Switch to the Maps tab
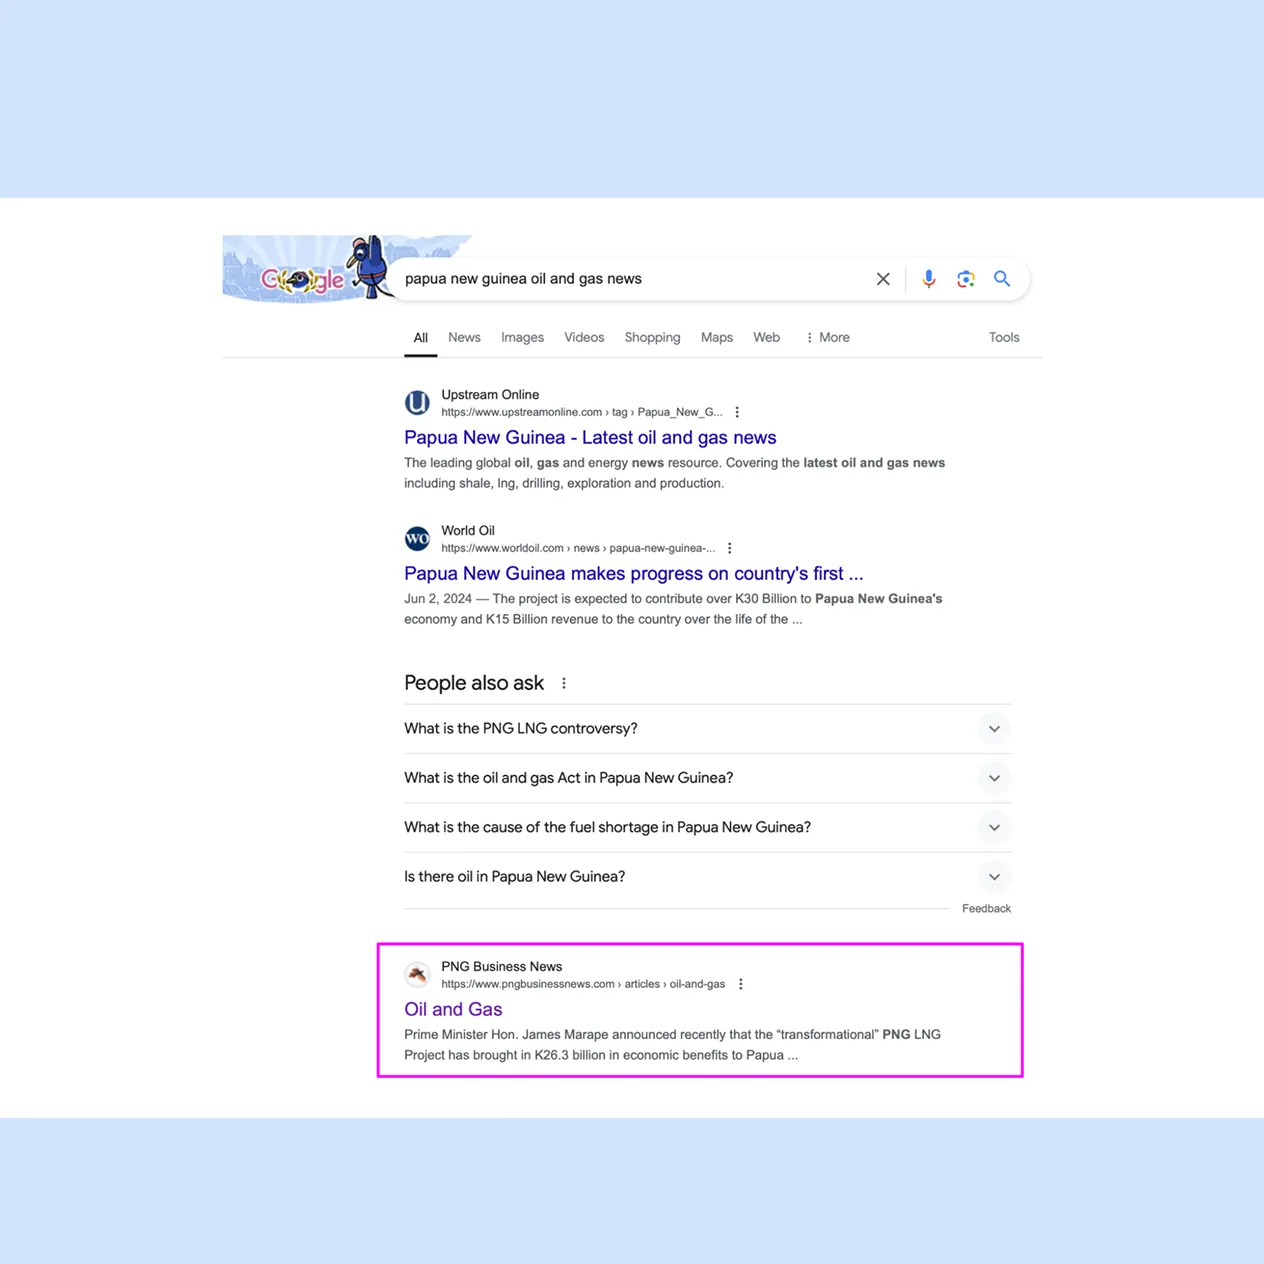Screen dimensions: 1264x1264 click(x=717, y=338)
